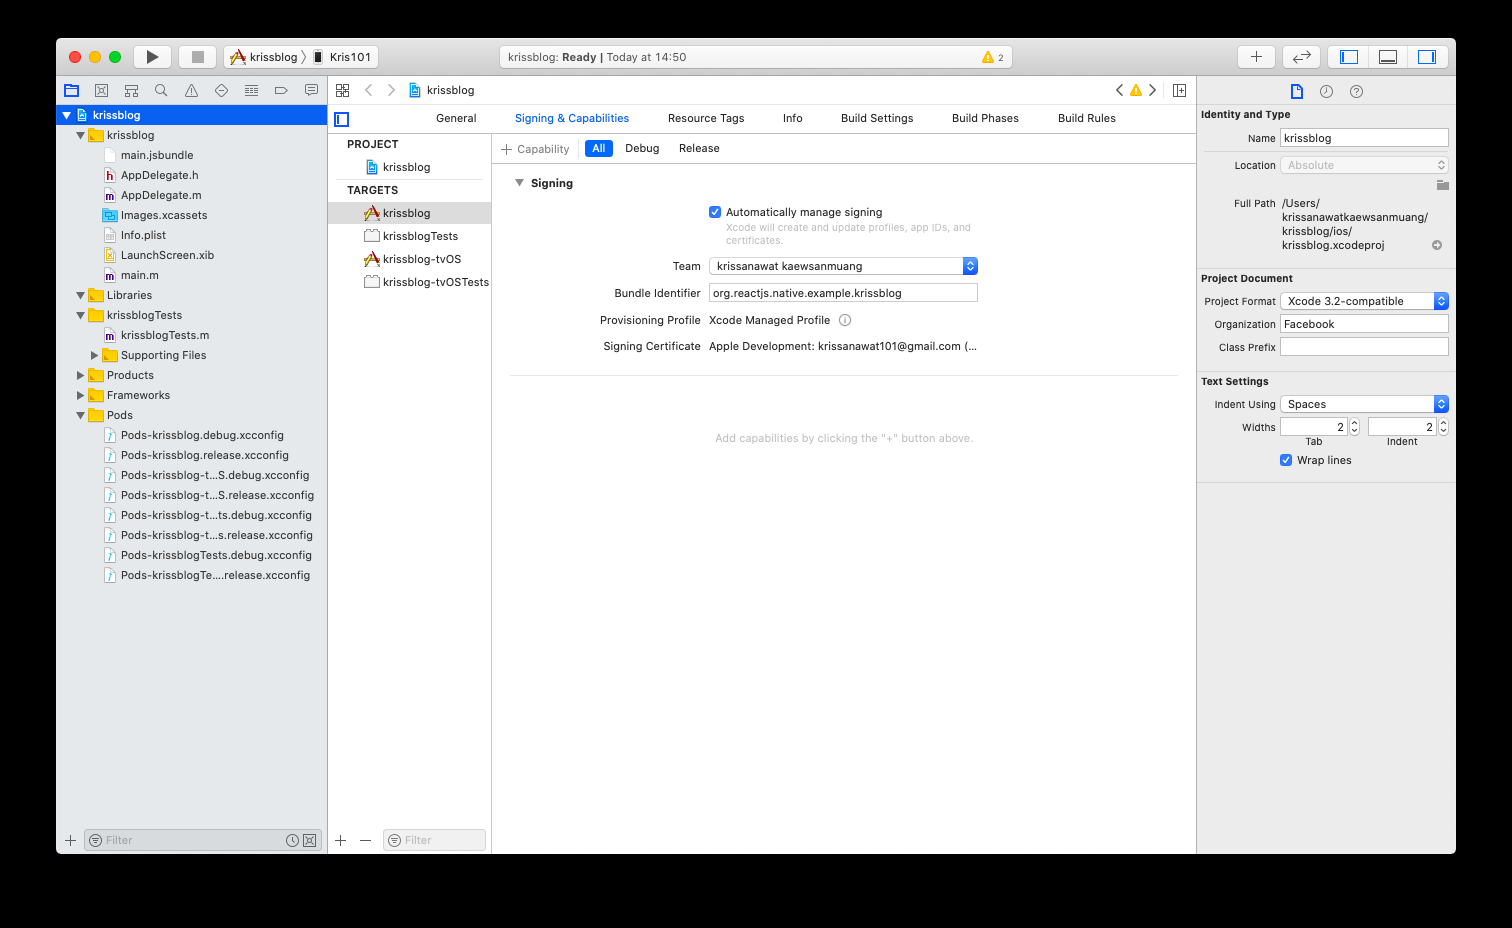Reveal project path in Finder arrow
This screenshot has height=928, width=1512.
(x=1437, y=245)
